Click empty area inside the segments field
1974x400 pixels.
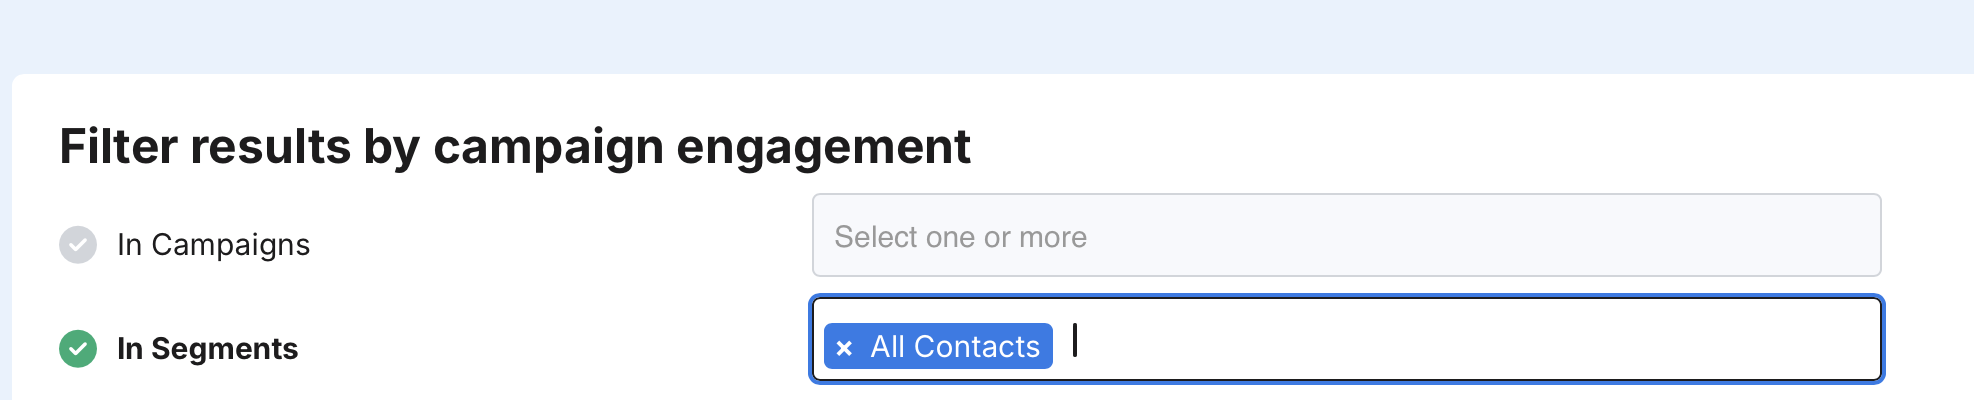pyautogui.click(x=1500, y=340)
